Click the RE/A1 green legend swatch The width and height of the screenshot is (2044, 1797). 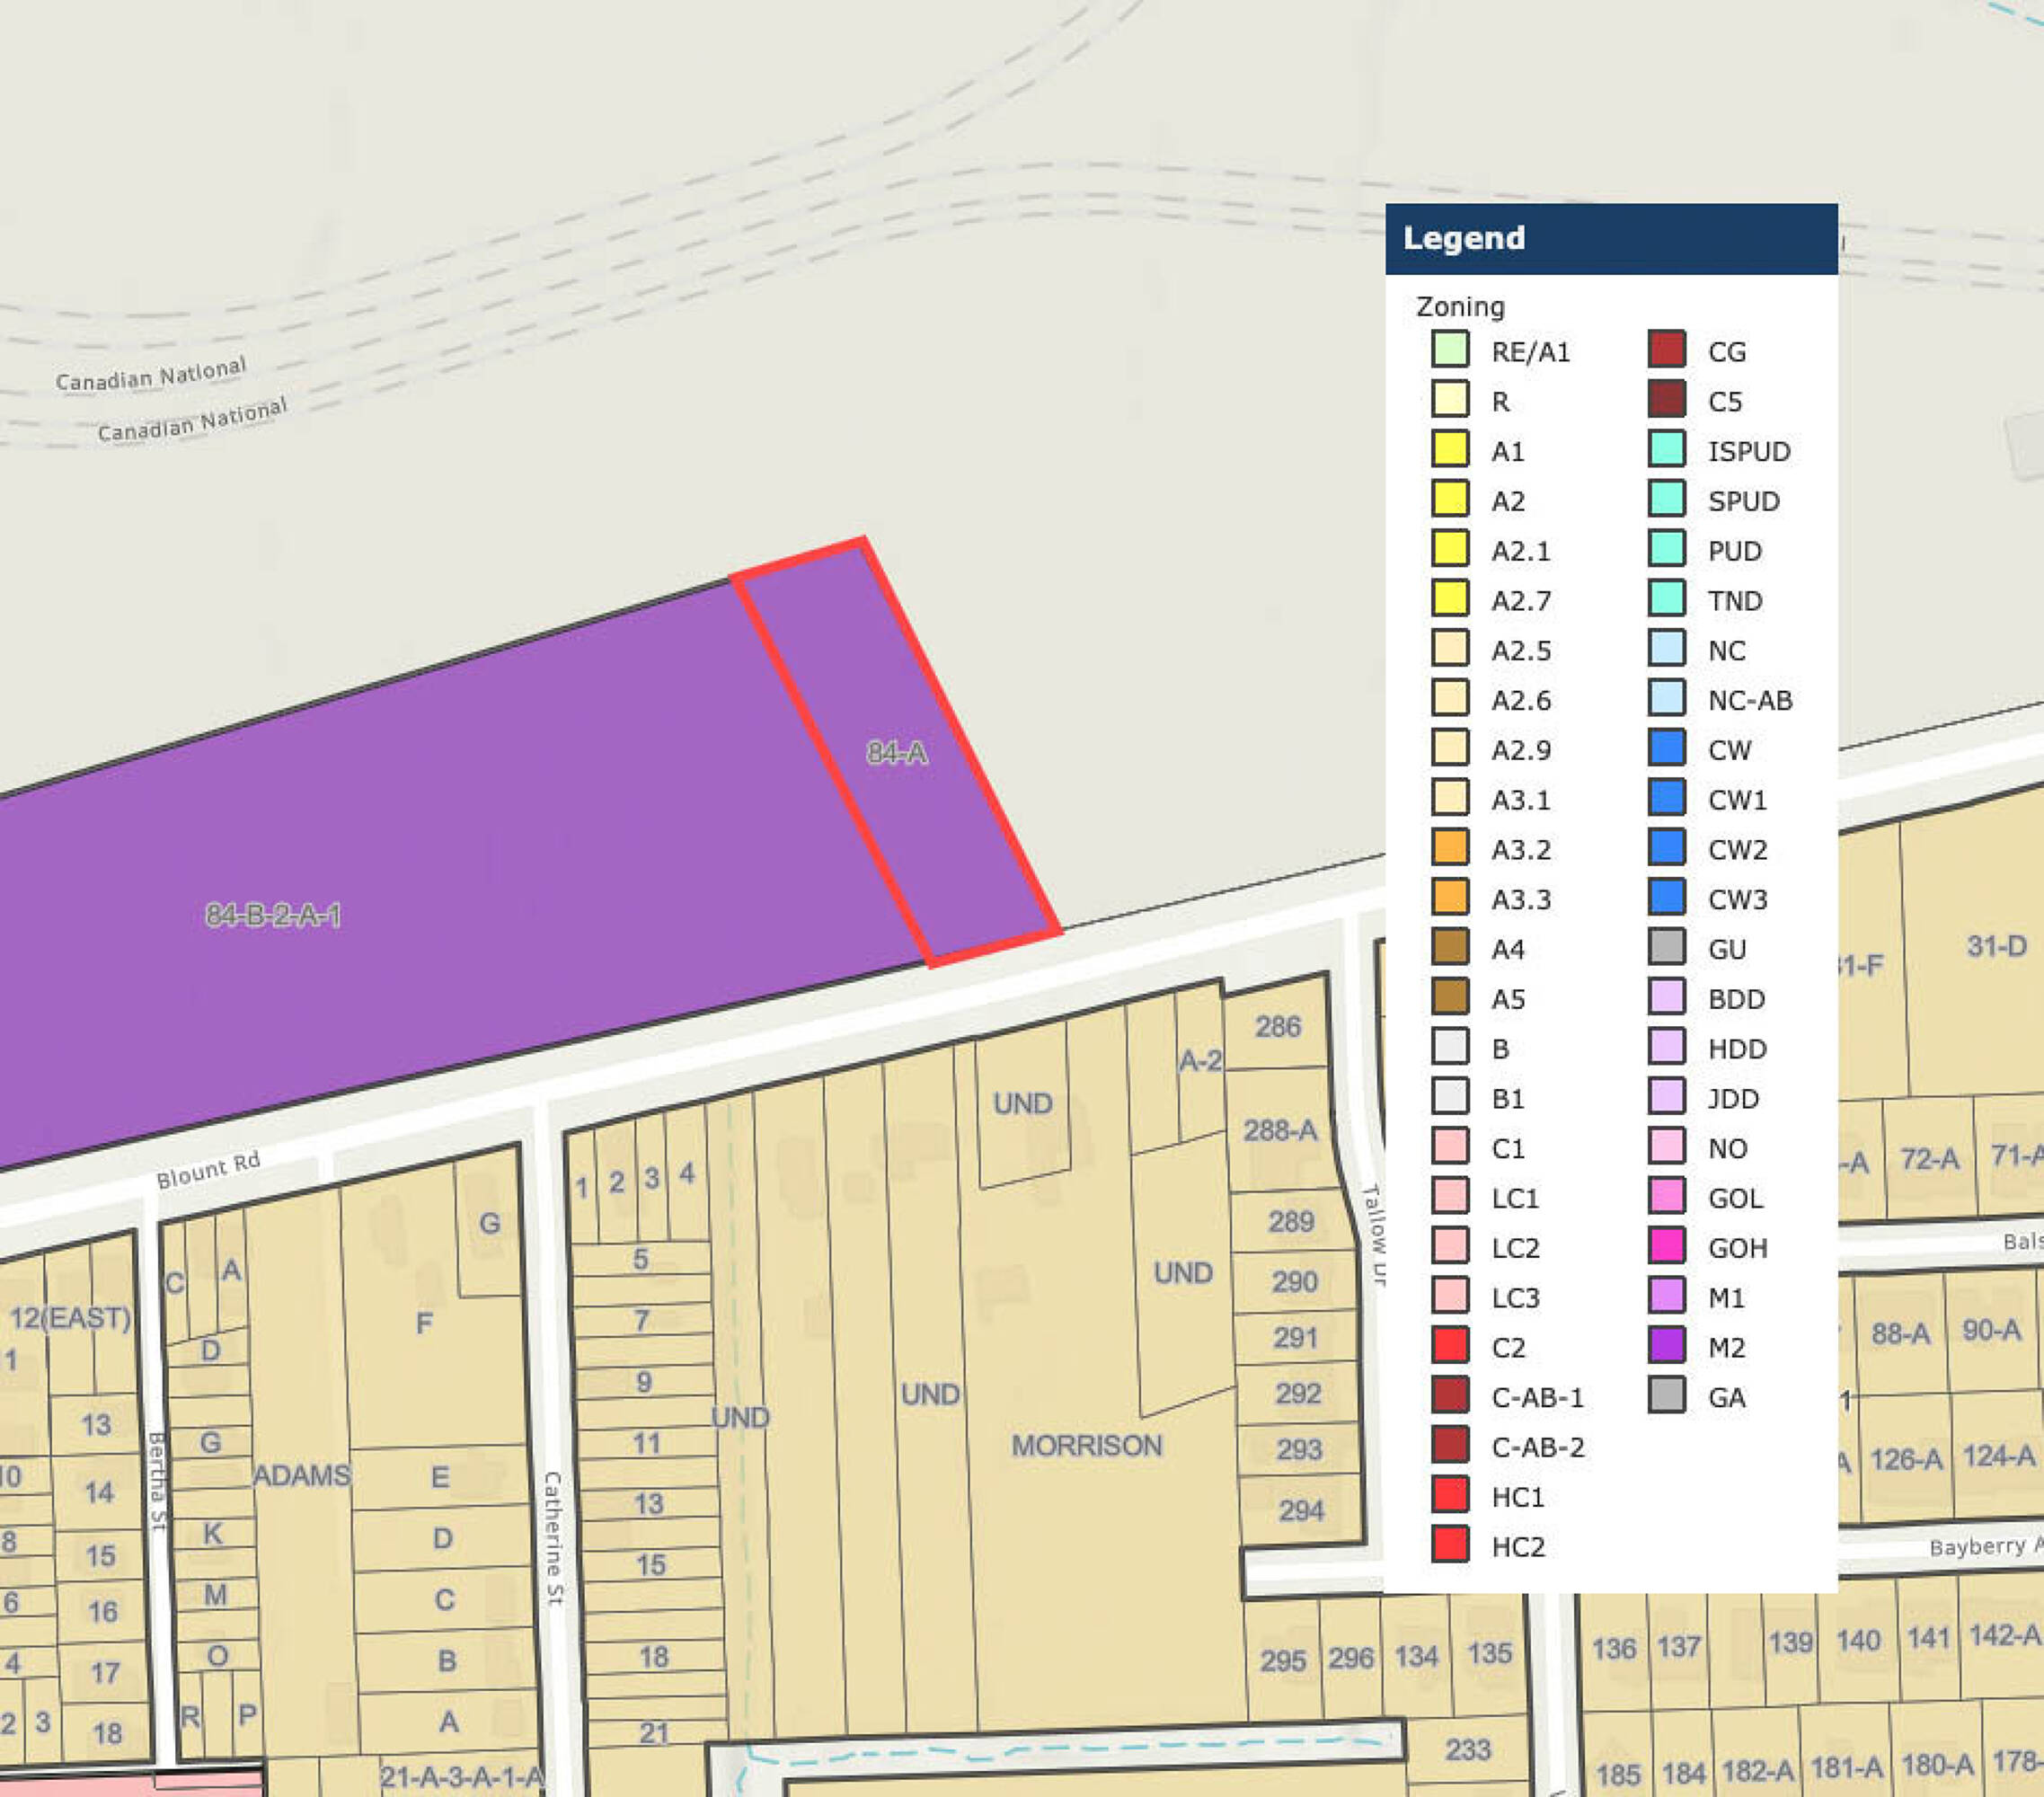(1449, 350)
